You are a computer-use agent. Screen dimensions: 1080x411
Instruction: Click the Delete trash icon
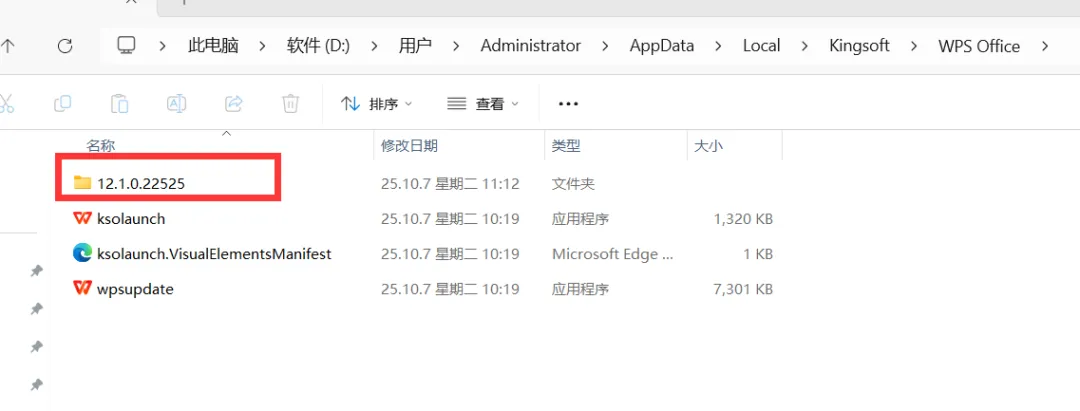tap(290, 104)
